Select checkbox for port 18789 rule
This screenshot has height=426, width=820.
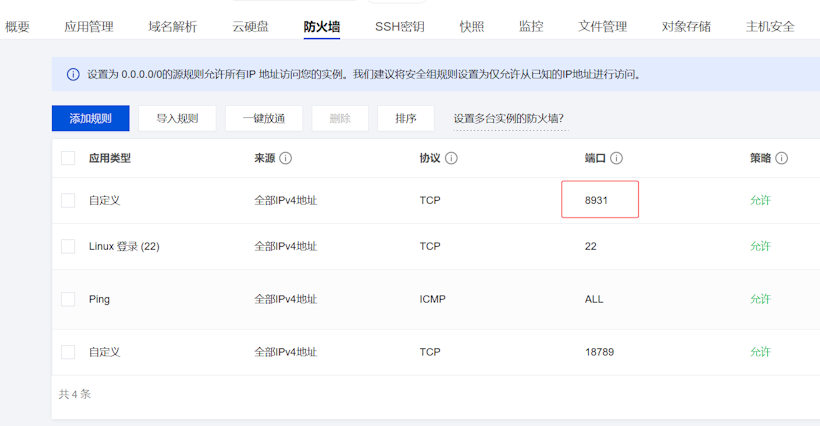68,352
